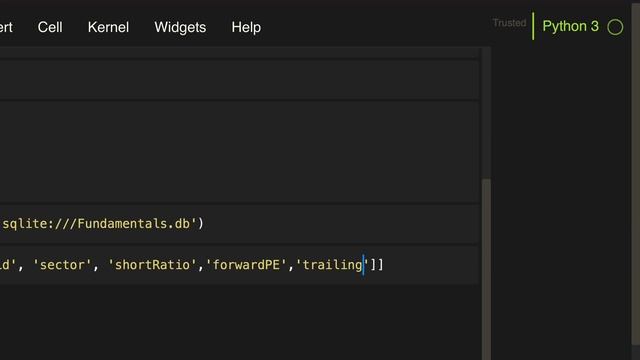Open the Widgets menu
640x360 pixels.
point(180,27)
